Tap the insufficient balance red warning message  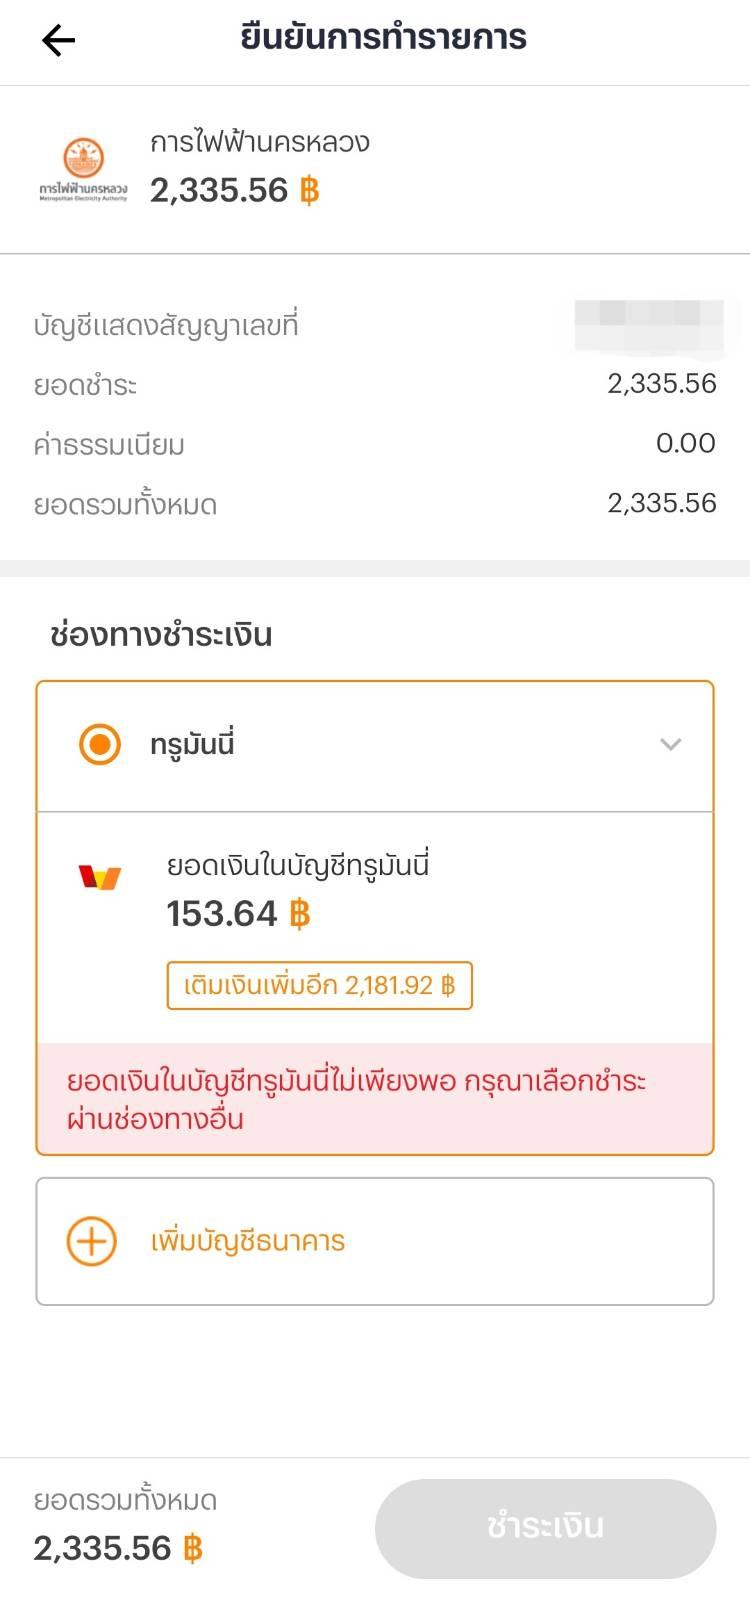pyautogui.click(x=375, y=1099)
